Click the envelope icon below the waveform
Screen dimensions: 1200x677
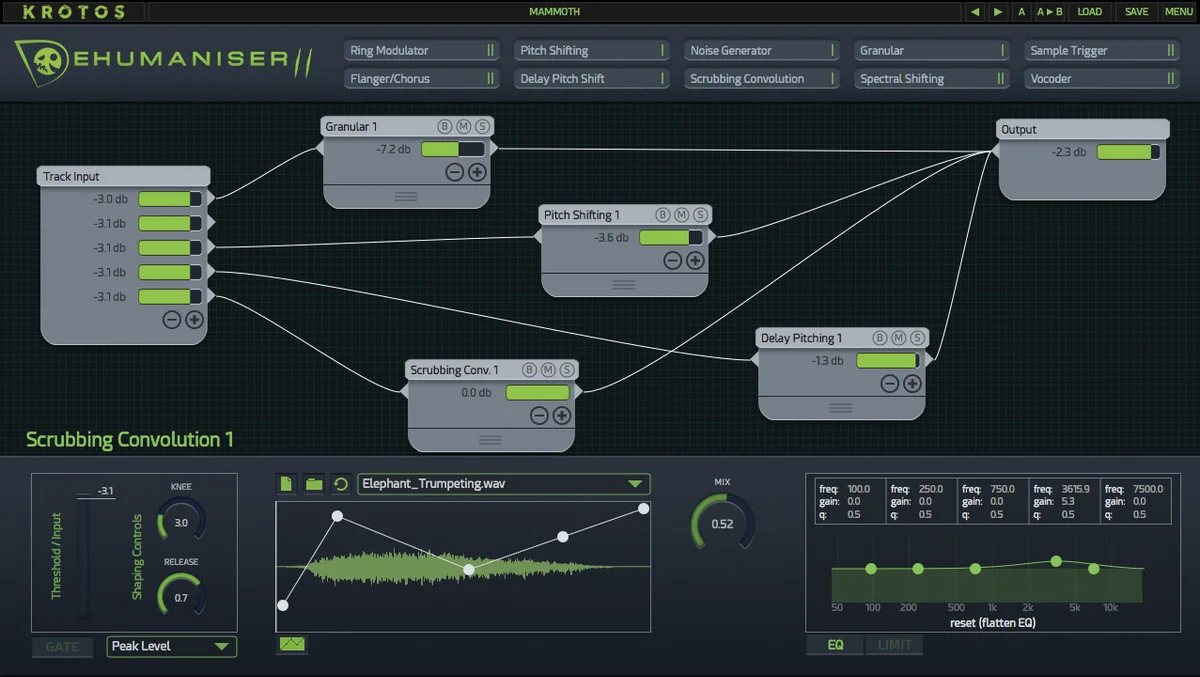292,645
